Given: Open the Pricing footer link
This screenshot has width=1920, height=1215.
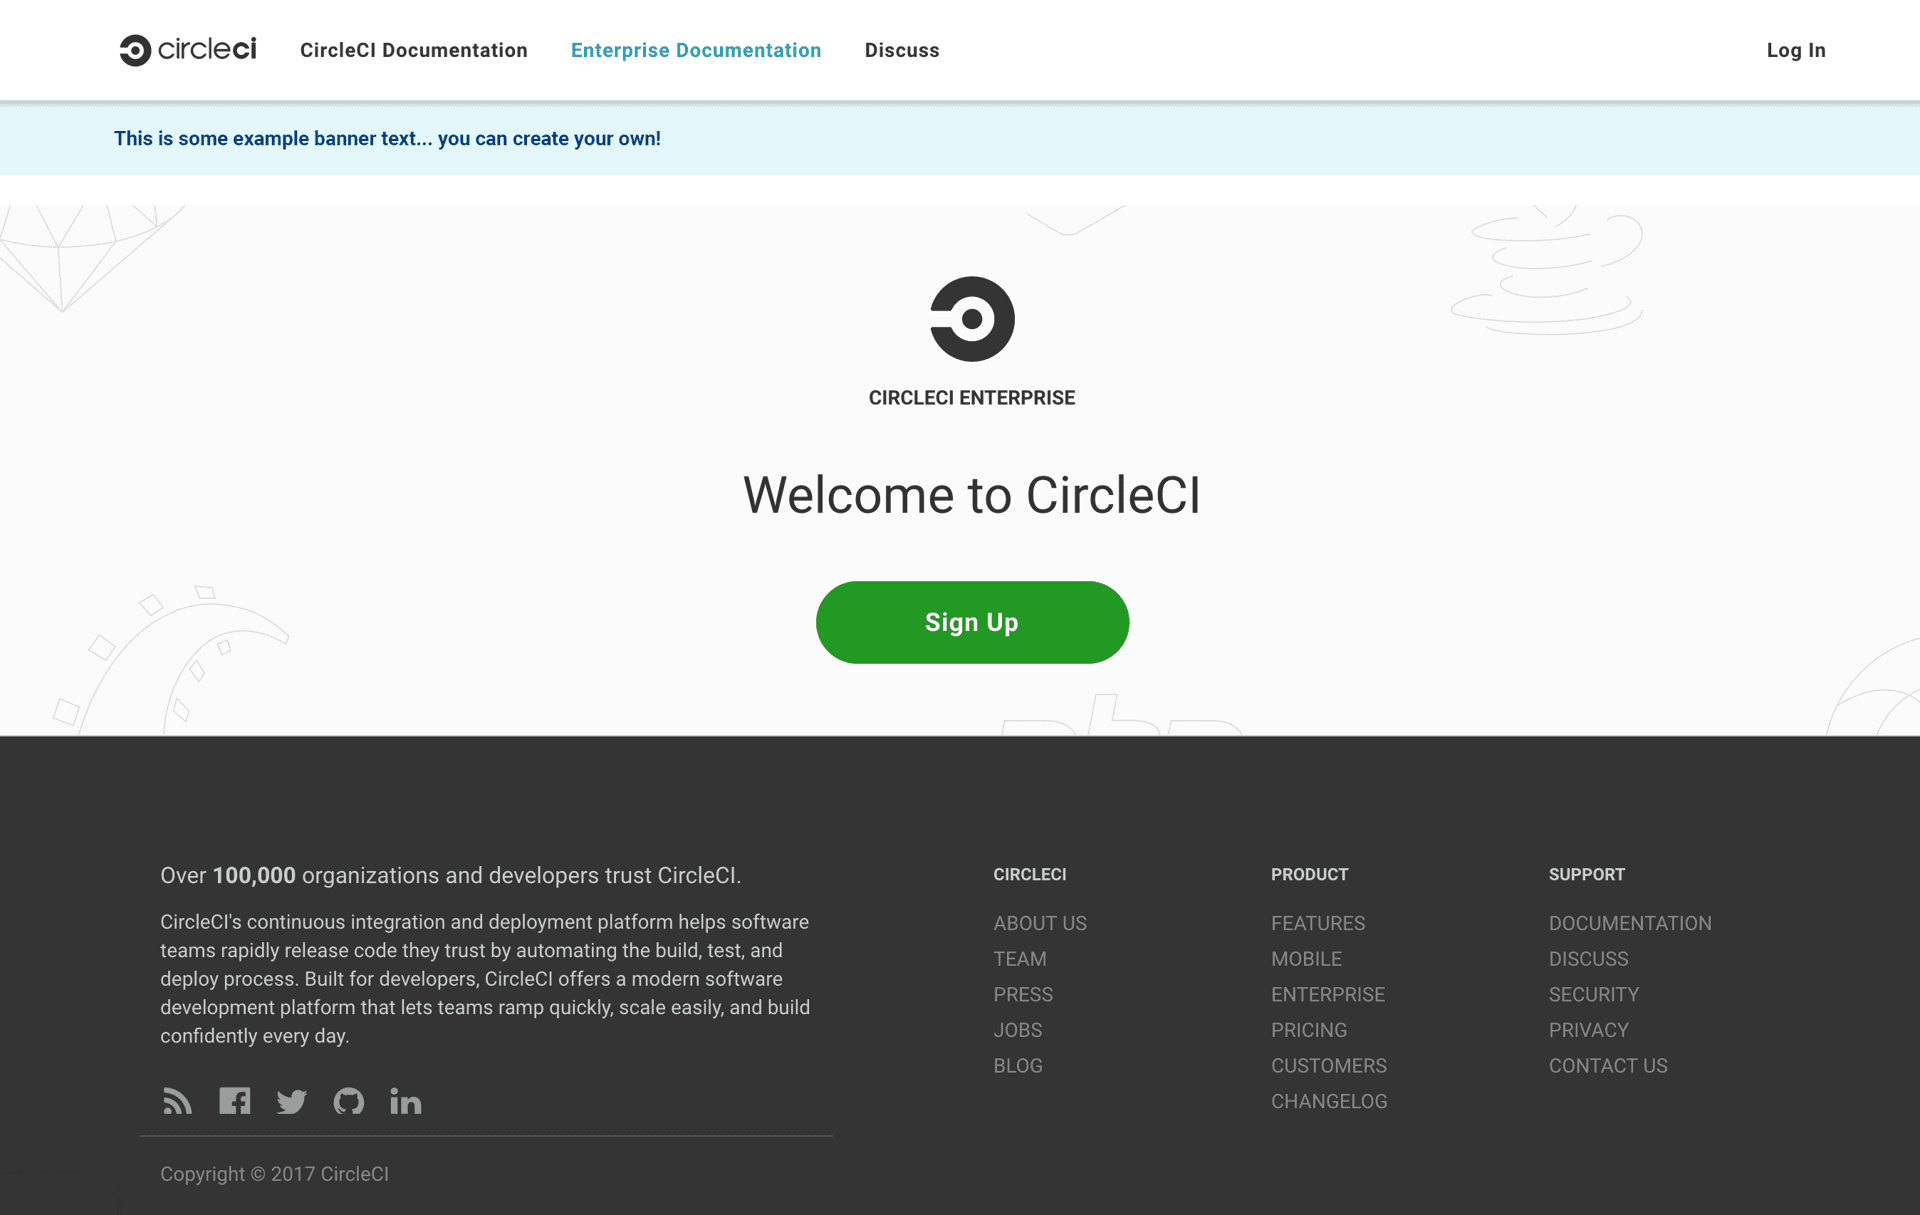Looking at the screenshot, I should coord(1308,1030).
